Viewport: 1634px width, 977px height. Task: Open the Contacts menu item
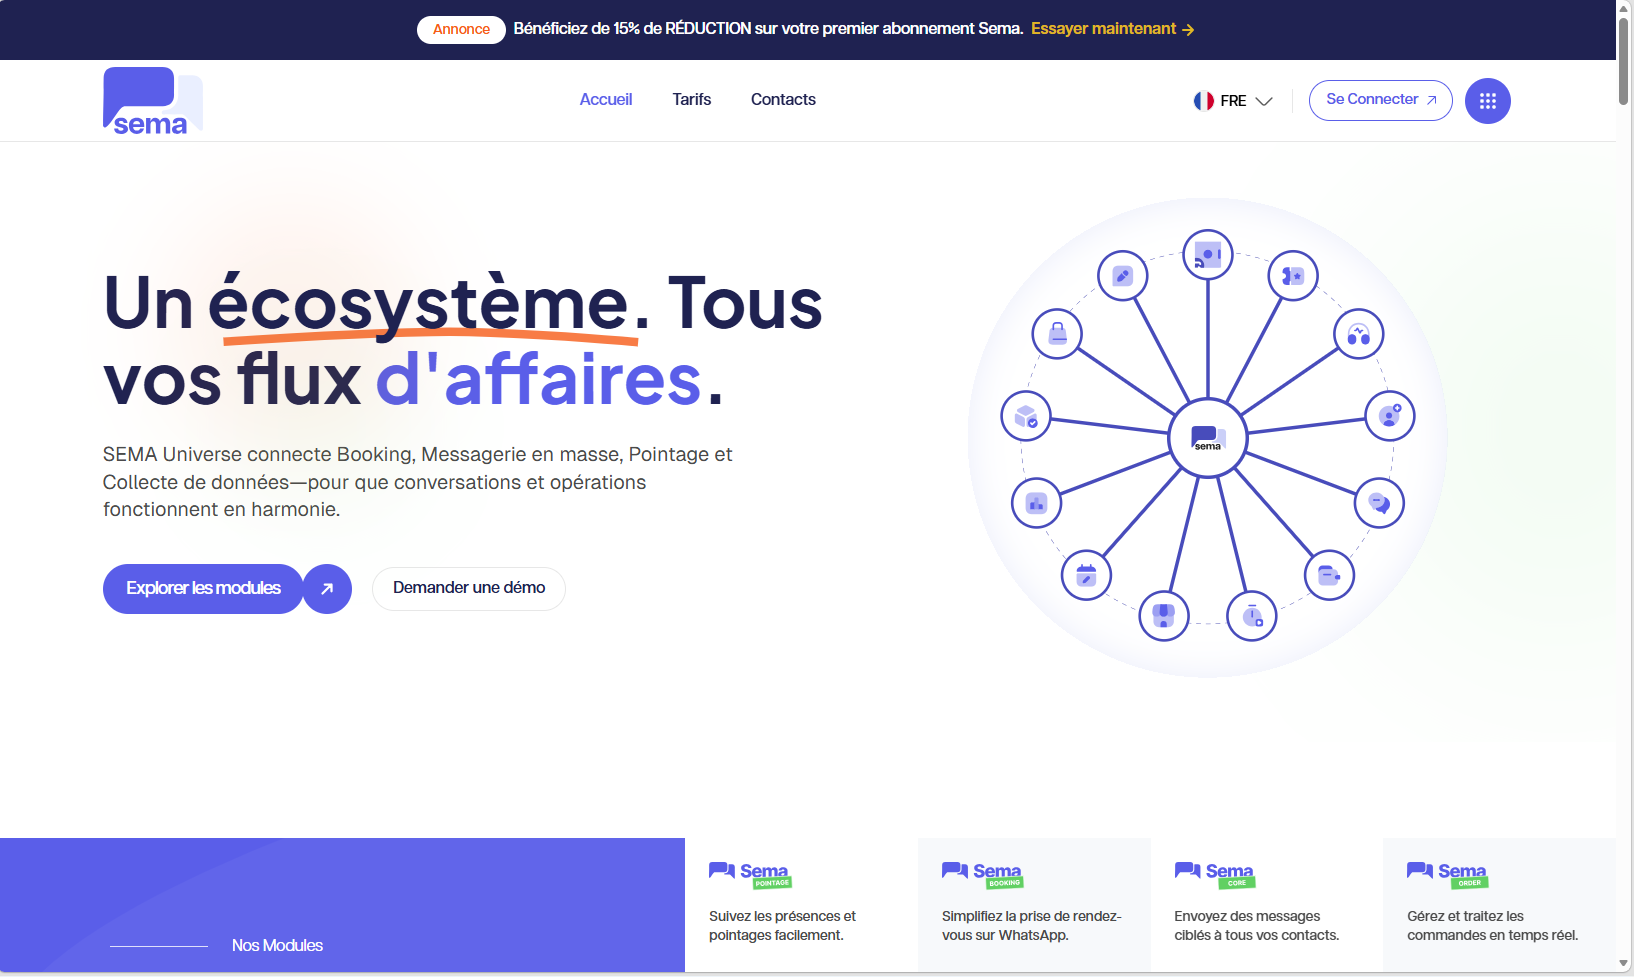point(783,99)
